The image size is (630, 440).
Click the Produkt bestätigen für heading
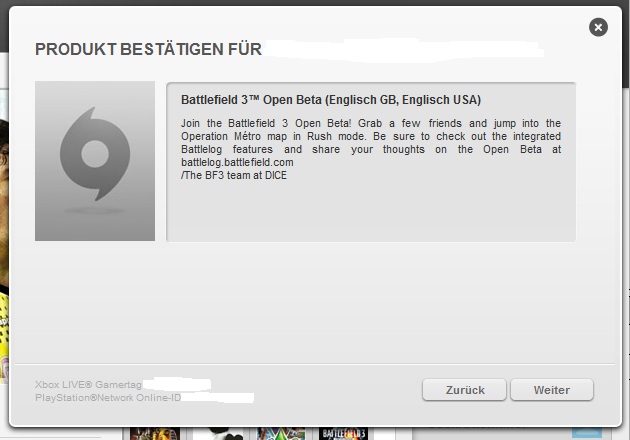pyautogui.click(x=148, y=49)
